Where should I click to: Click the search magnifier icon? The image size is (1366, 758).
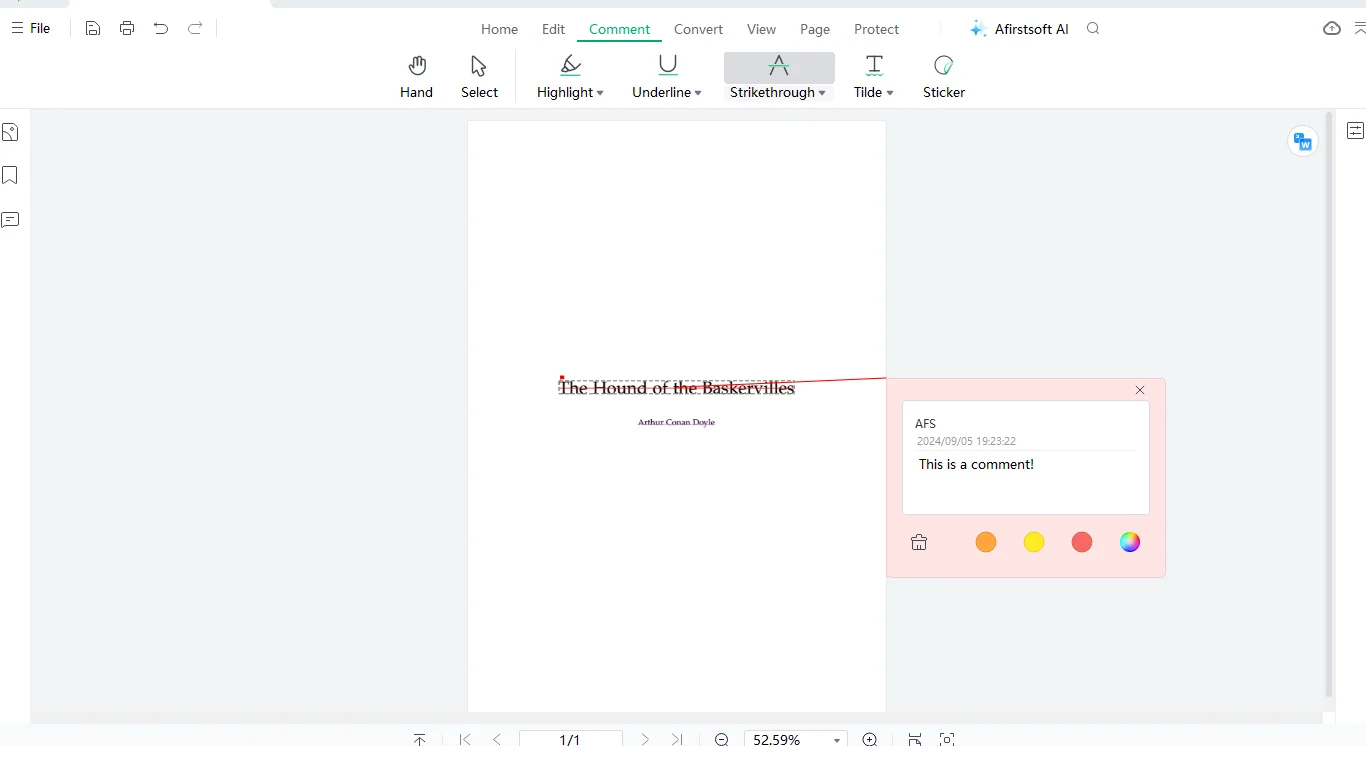(x=1093, y=28)
